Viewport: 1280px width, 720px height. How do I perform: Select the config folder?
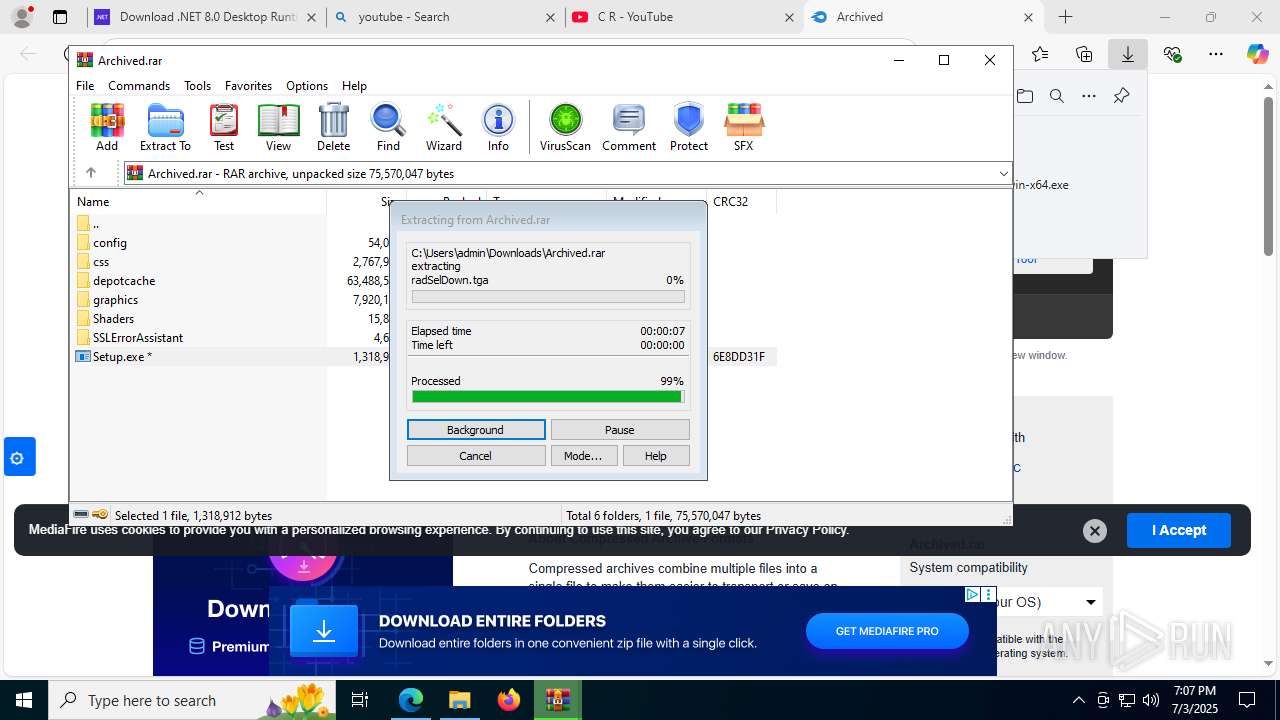tap(110, 243)
